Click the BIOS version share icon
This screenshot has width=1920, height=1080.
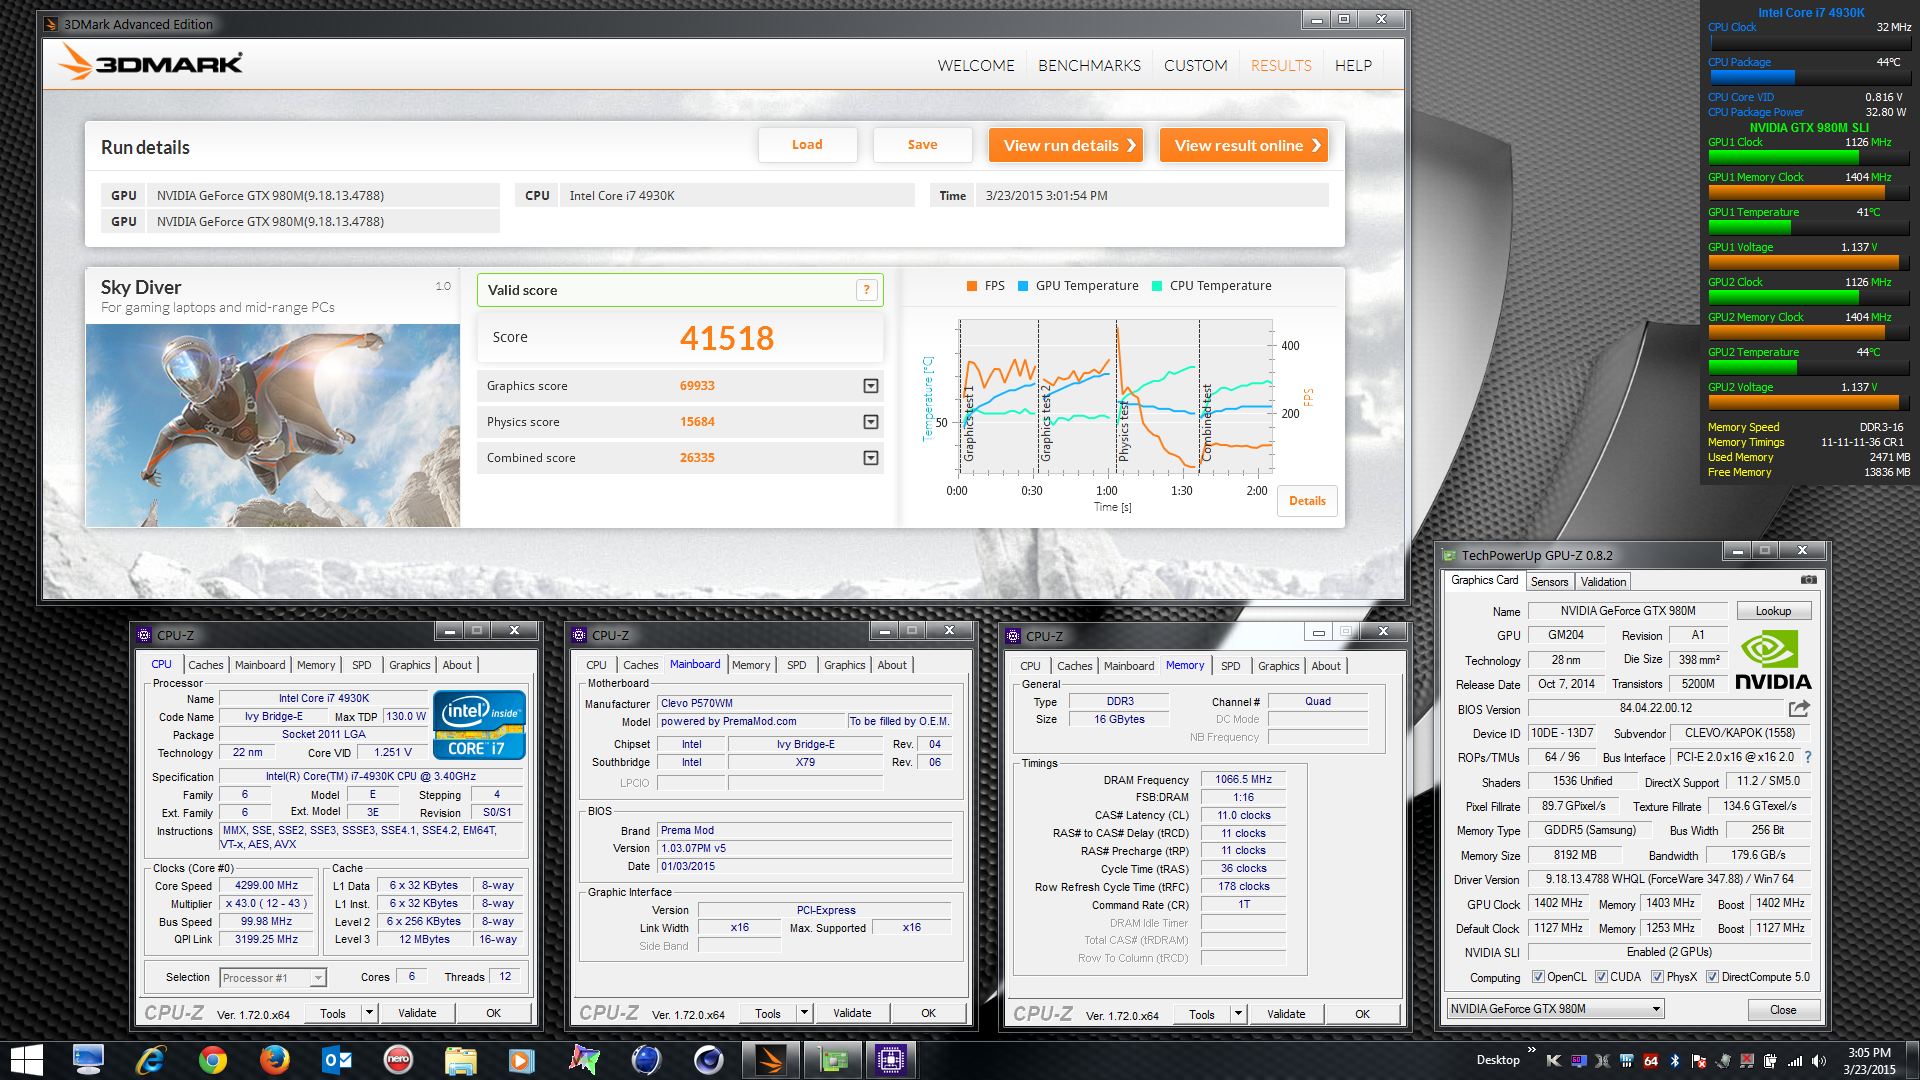pyautogui.click(x=1799, y=708)
